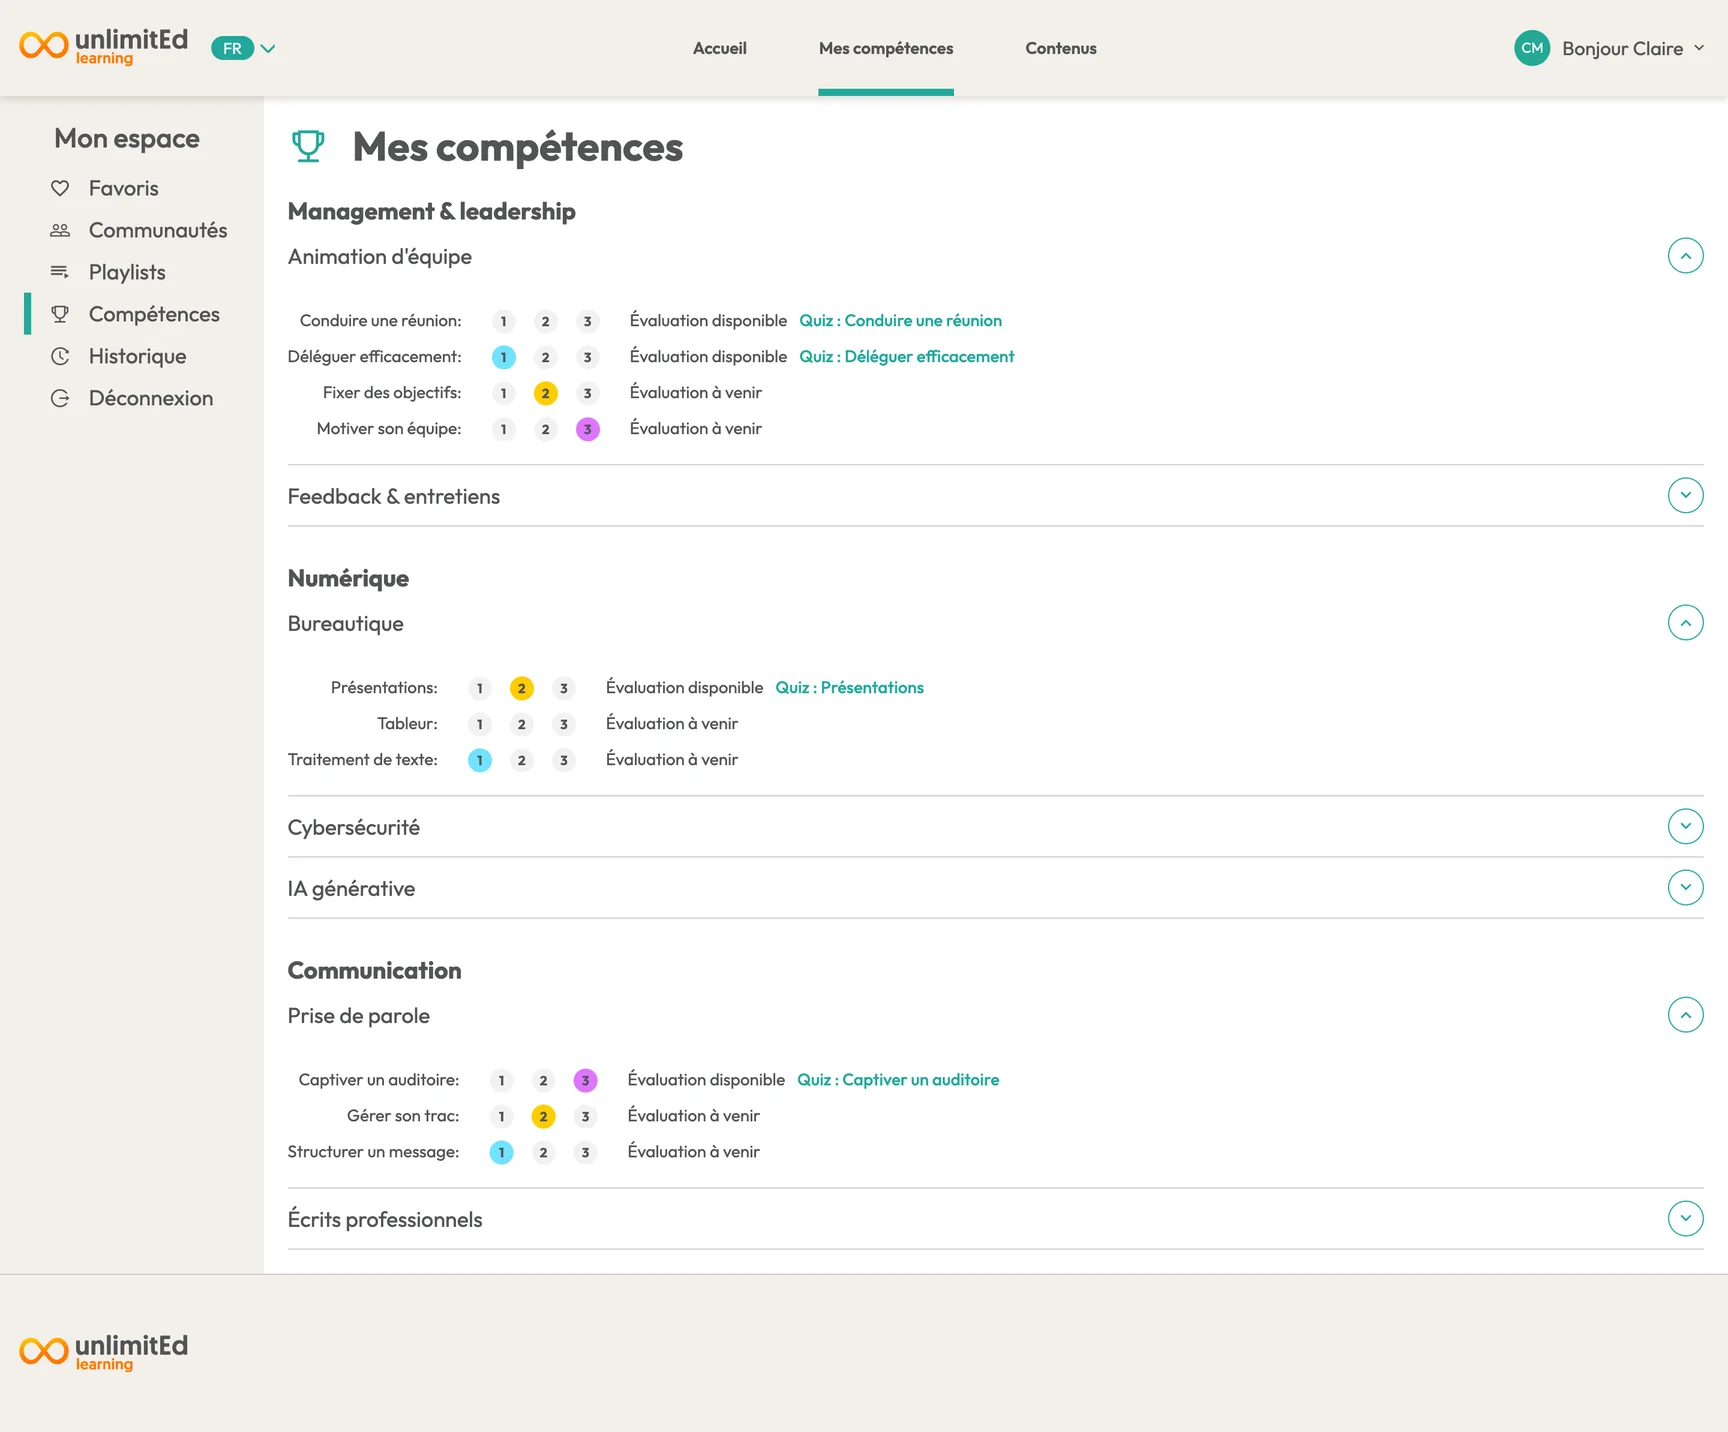Screen dimensions: 1728x1432
Task: Click the heart icon next to Favoris
Action: coord(60,188)
